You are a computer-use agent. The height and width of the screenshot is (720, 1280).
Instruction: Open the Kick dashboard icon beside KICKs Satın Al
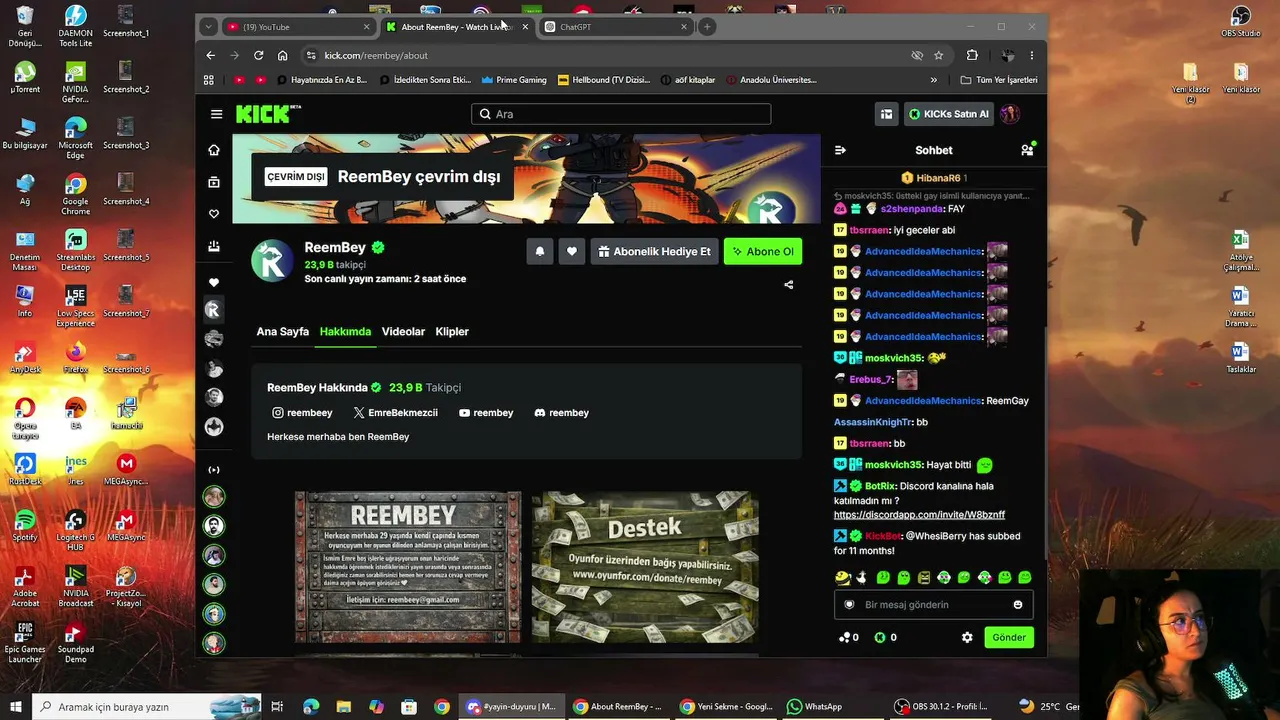(x=886, y=114)
